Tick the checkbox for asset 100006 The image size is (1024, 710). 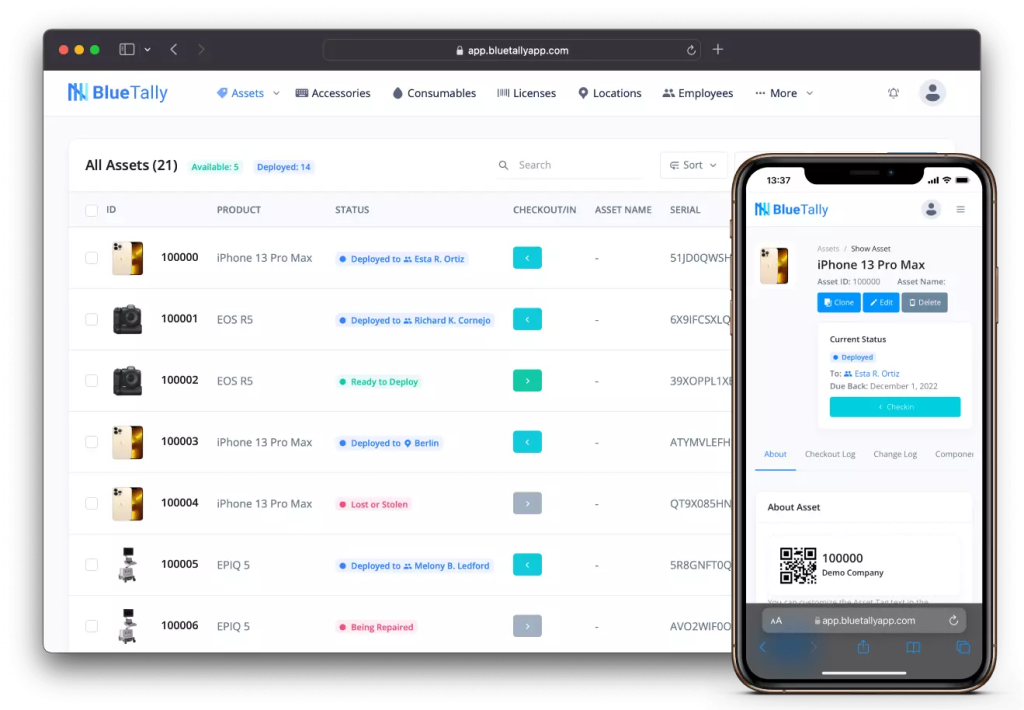91,626
